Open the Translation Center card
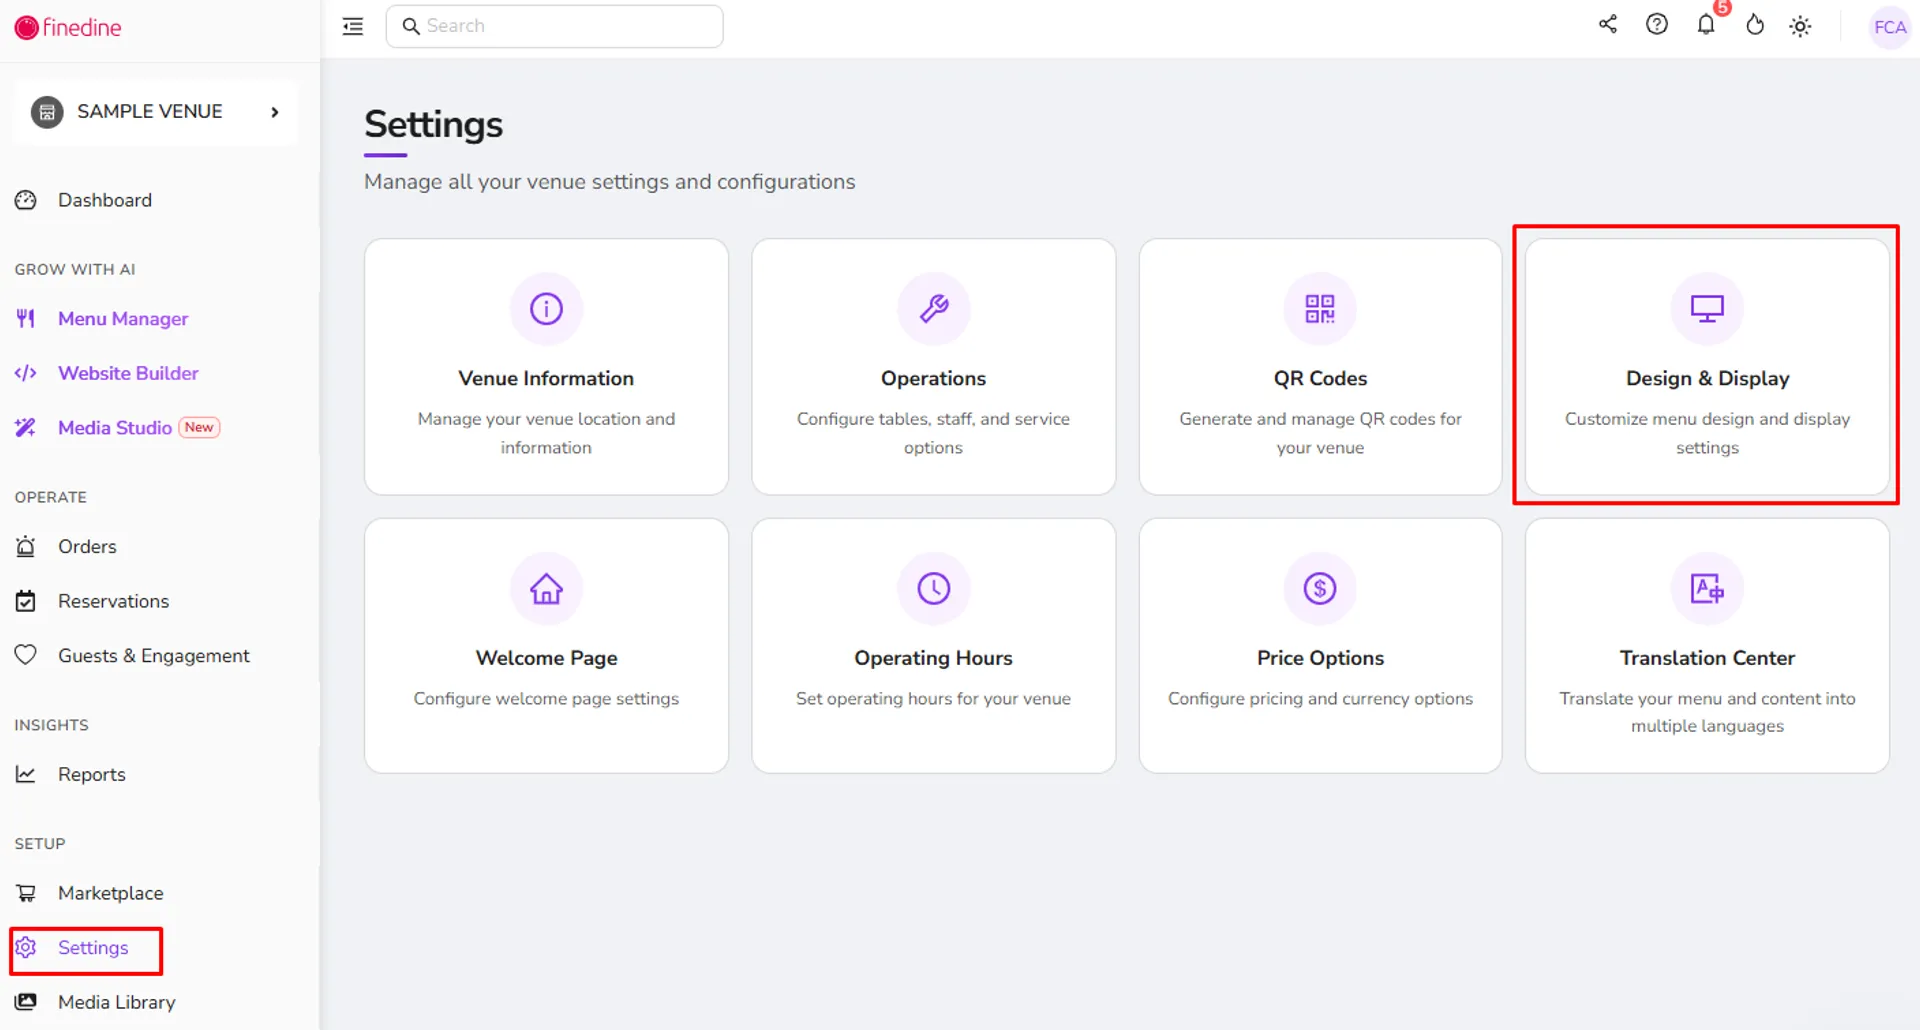Image resolution: width=1920 pixels, height=1030 pixels. [x=1707, y=645]
